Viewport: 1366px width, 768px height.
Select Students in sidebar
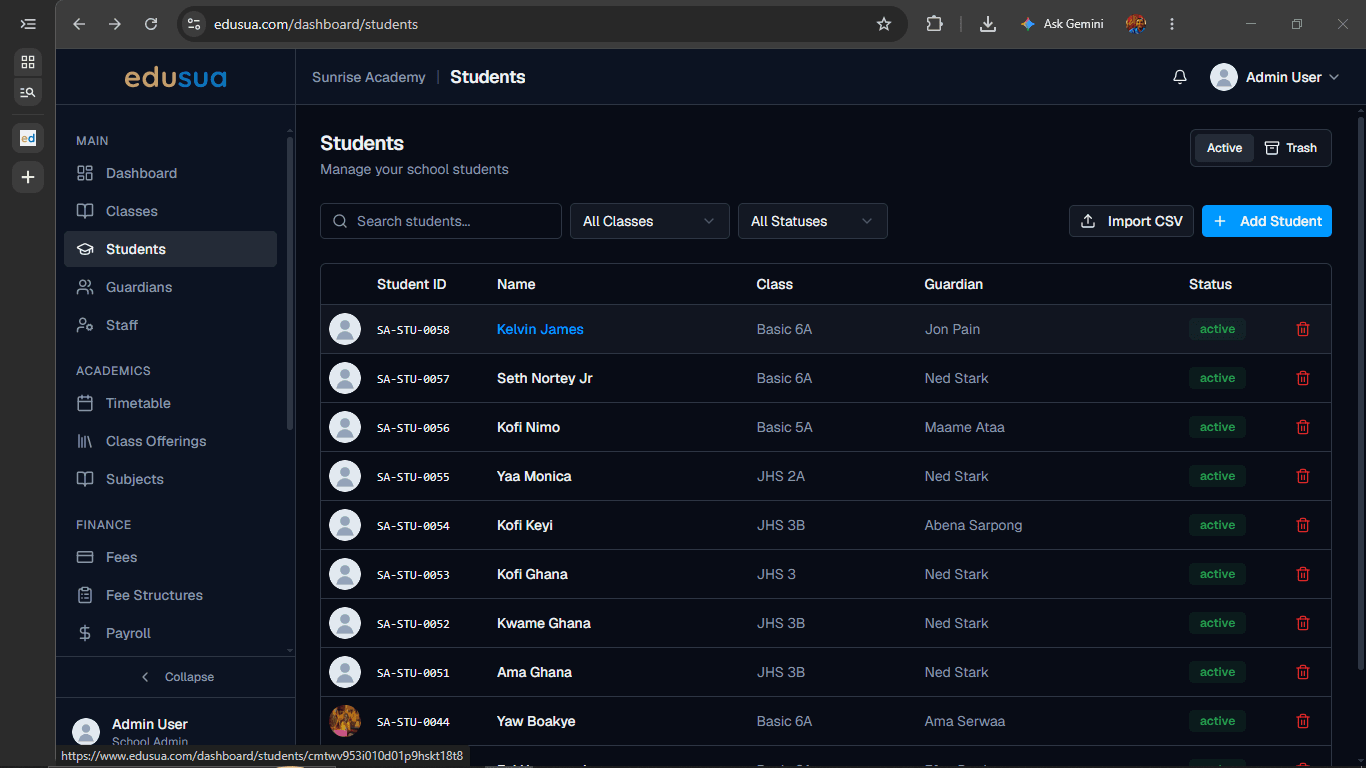point(170,249)
